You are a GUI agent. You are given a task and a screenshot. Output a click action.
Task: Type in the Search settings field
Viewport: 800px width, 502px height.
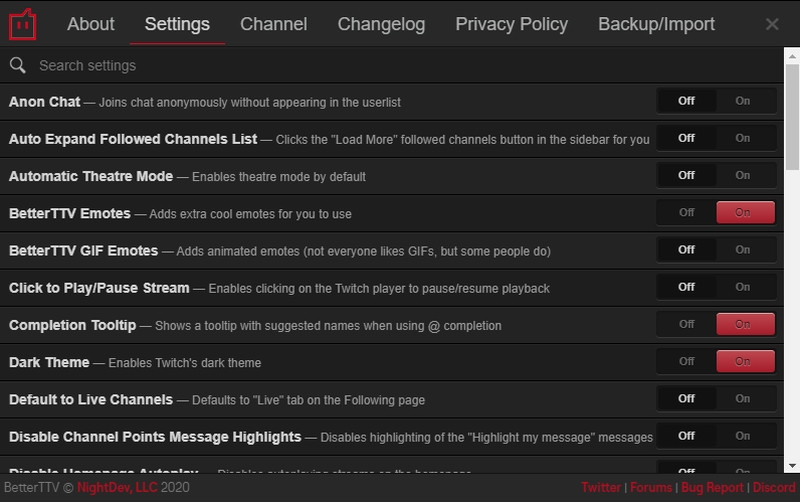pyautogui.click(x=400, y=65)
